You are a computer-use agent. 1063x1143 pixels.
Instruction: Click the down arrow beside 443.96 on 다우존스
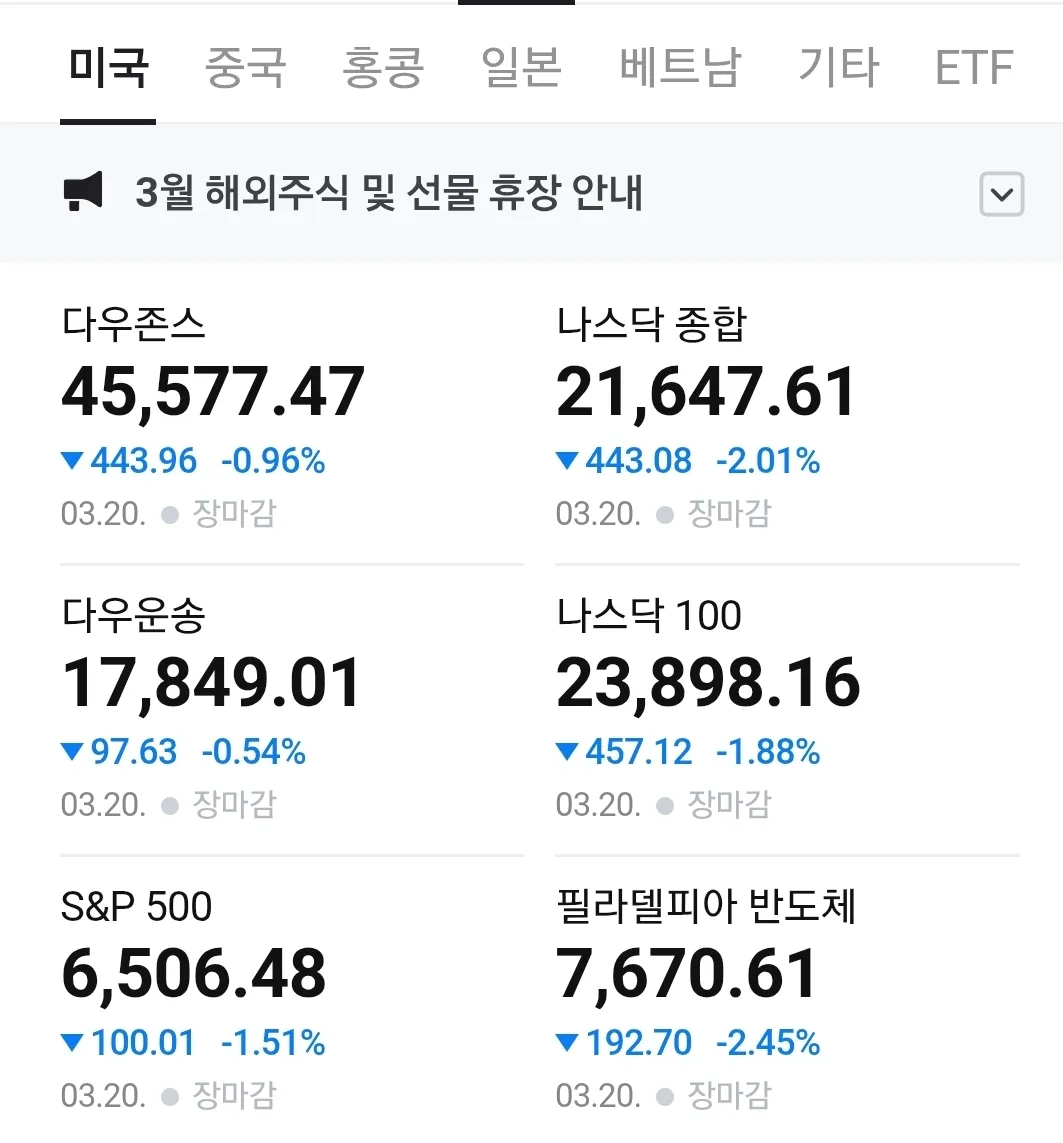pyautogui.click(x=71, y=461)
